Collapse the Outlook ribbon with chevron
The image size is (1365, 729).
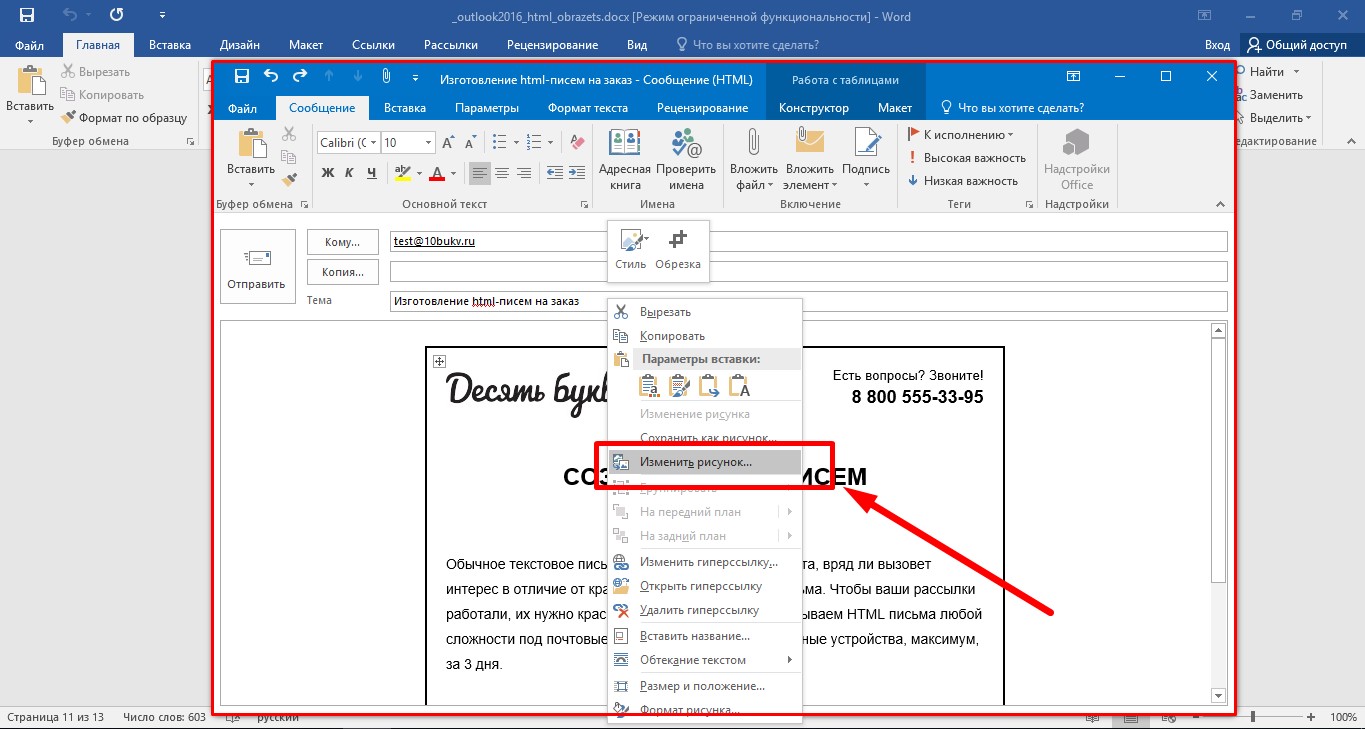click(x=1220, y=204)
